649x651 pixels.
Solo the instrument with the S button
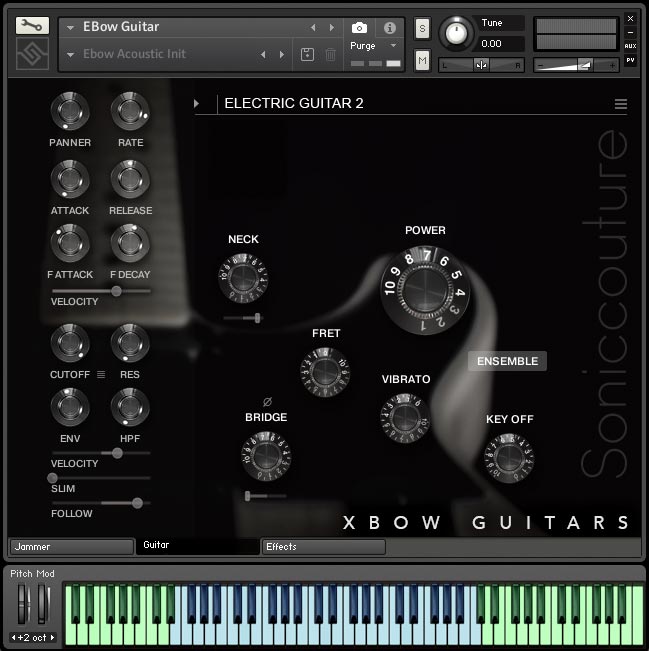(422, 28)
